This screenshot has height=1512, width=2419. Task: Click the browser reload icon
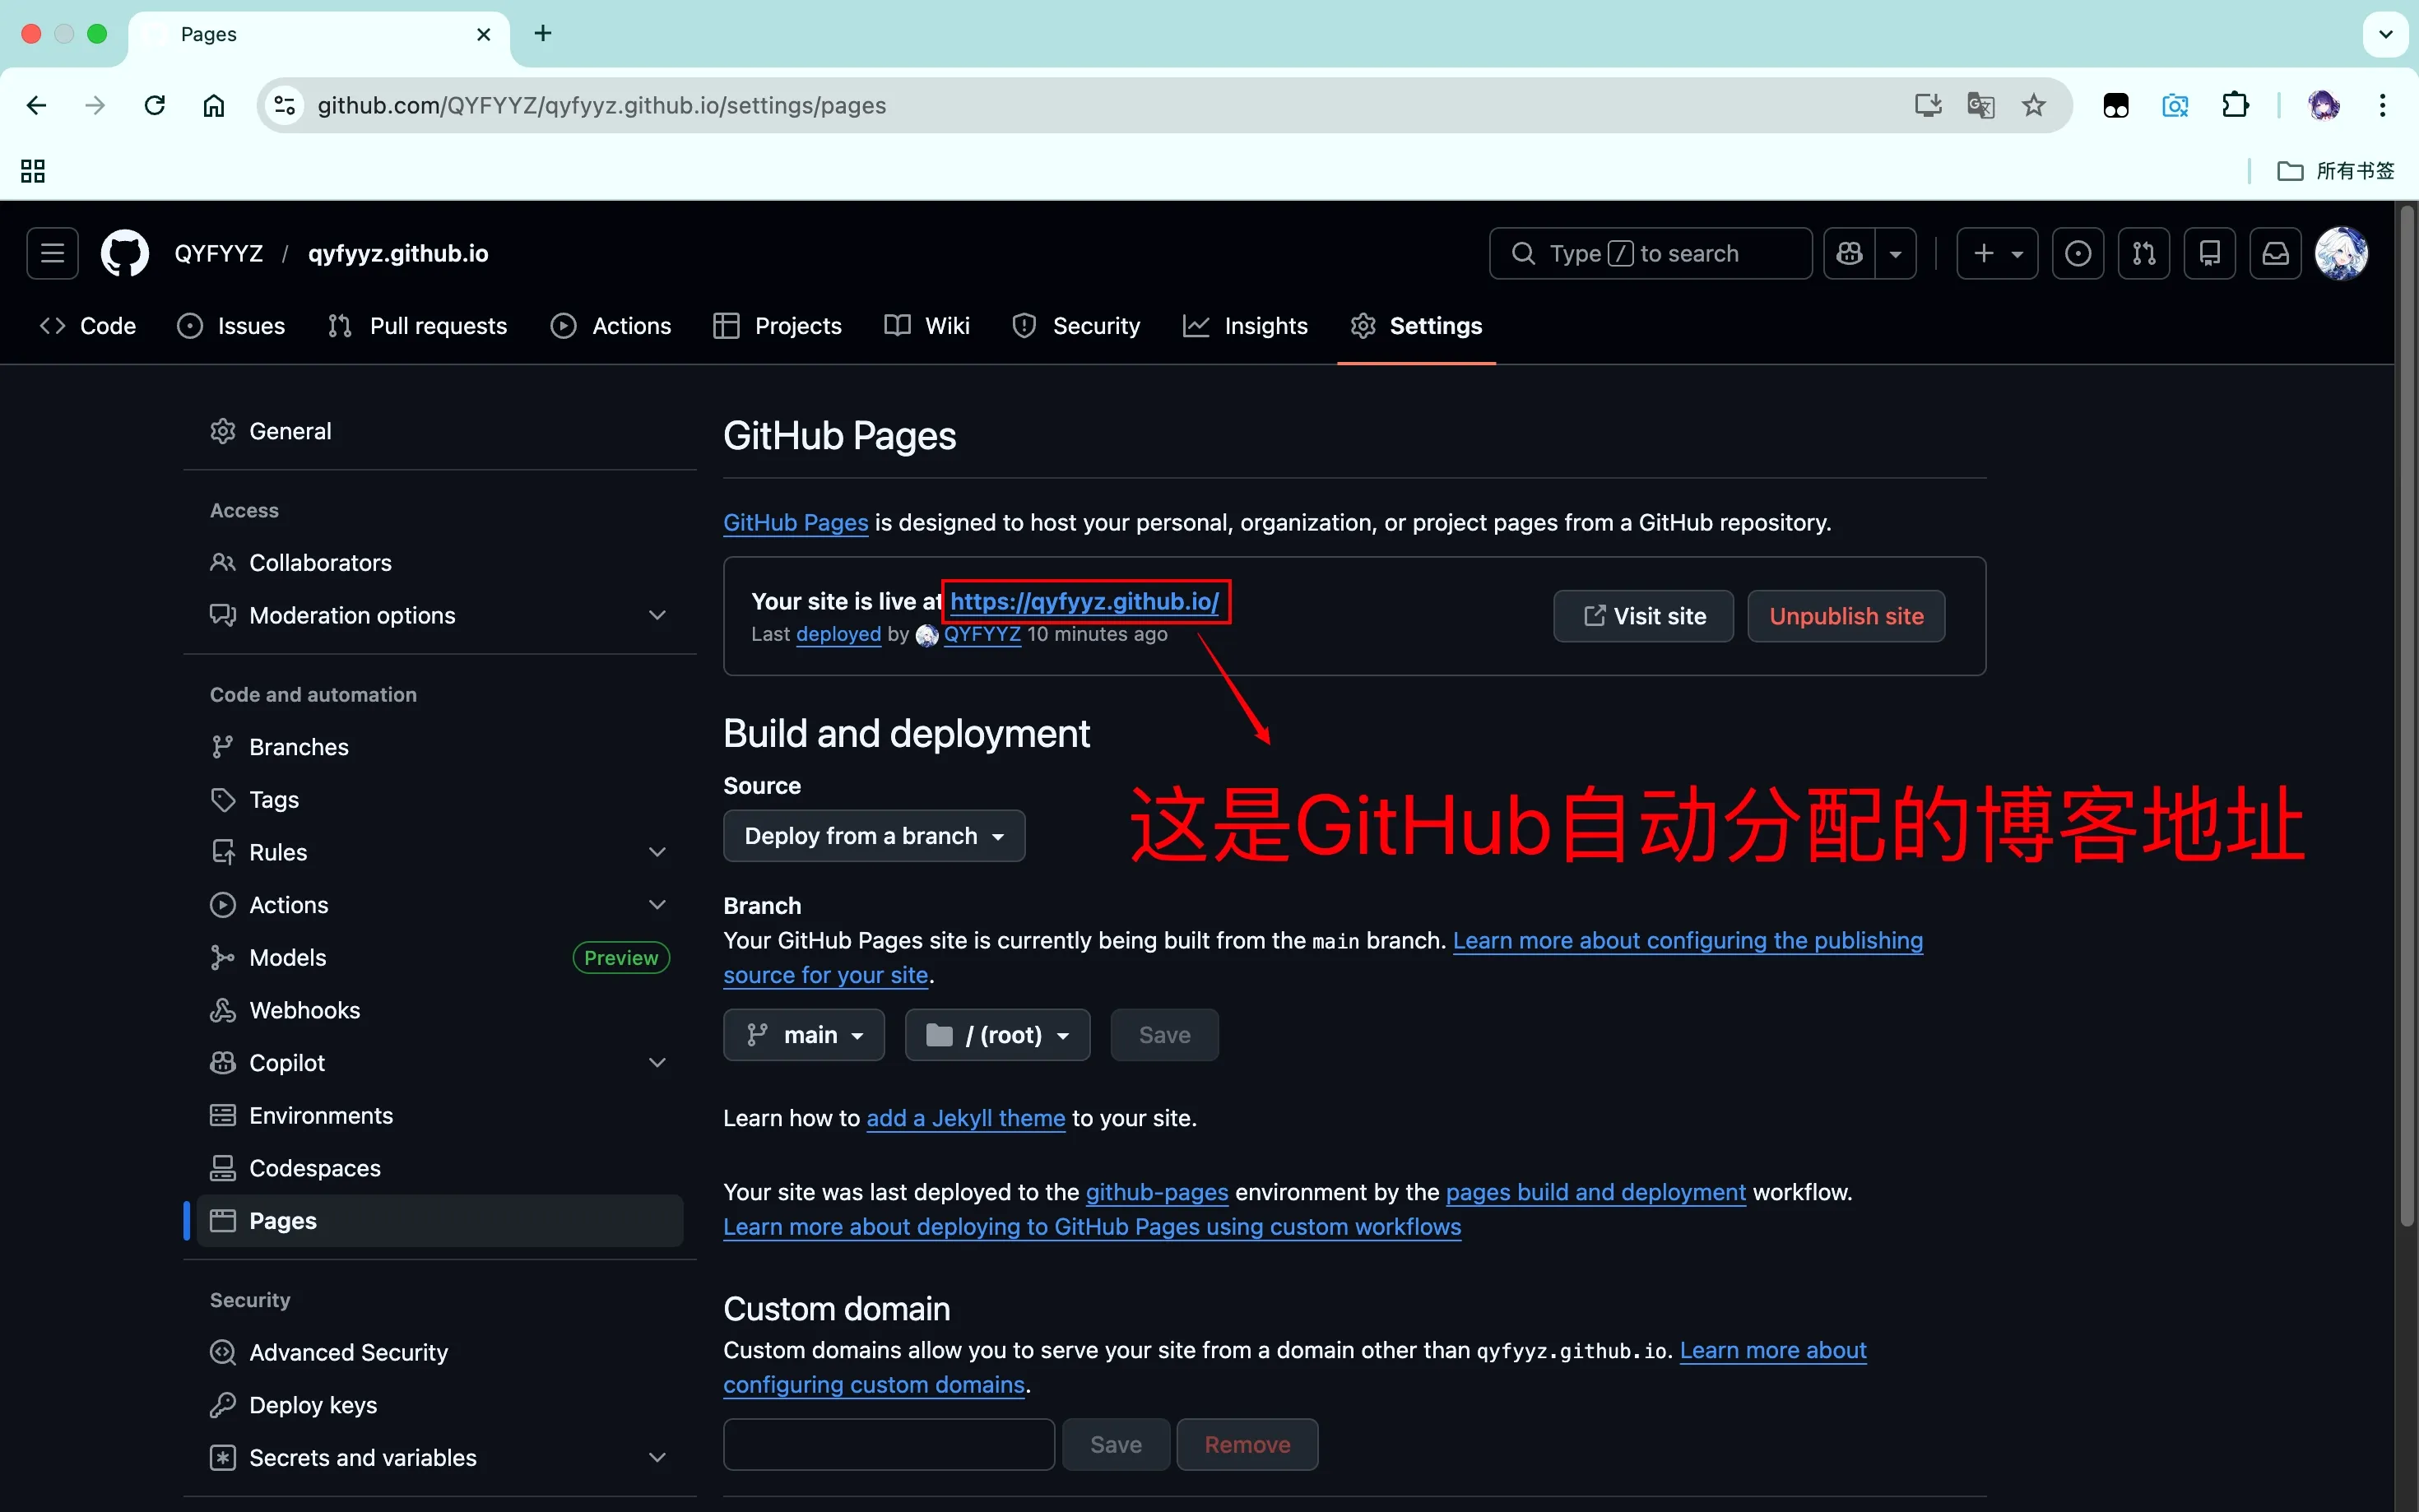(x=154, y=105)
